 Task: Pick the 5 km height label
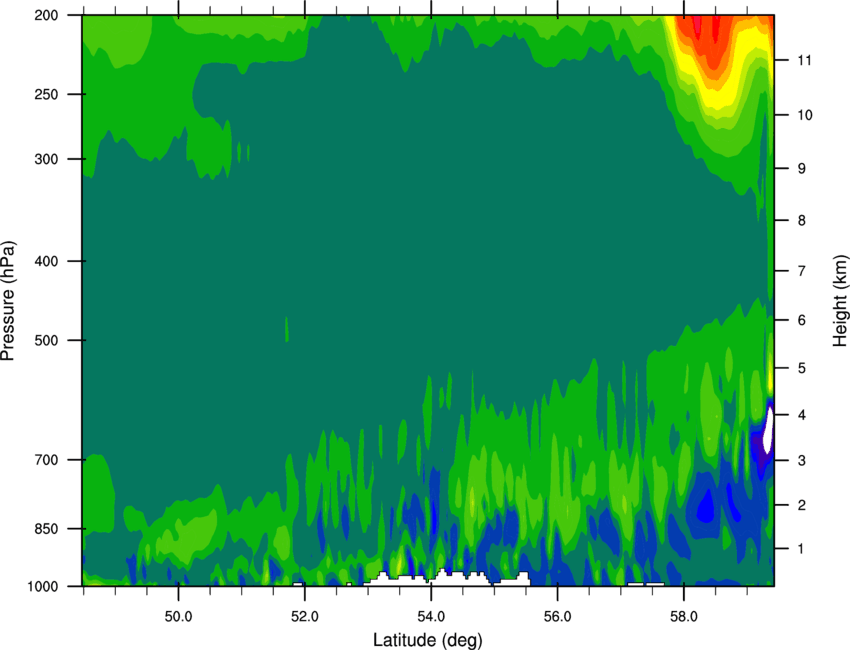pos(802,369)
